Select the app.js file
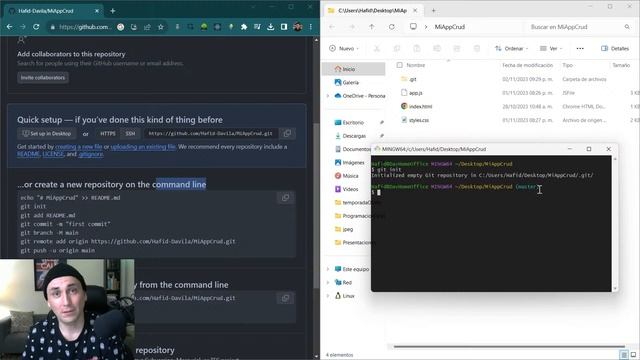 [416, 93]
